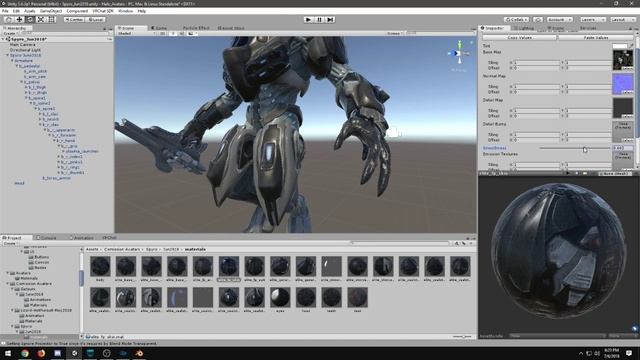Click the Windows Start button
640x360 pixels.
click(x=8, y=353)
